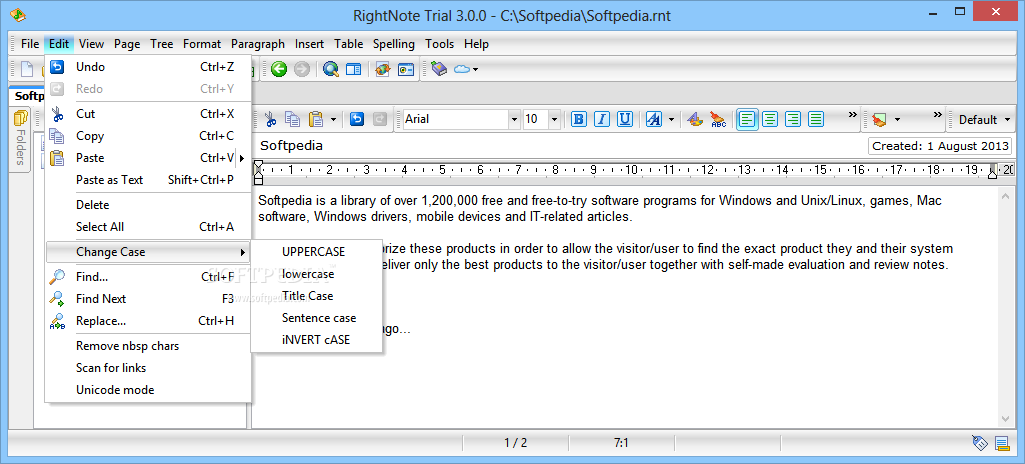Open the highlighter dropdown arrow
This screenshot has width=1025, height=464.
point(897,120)
